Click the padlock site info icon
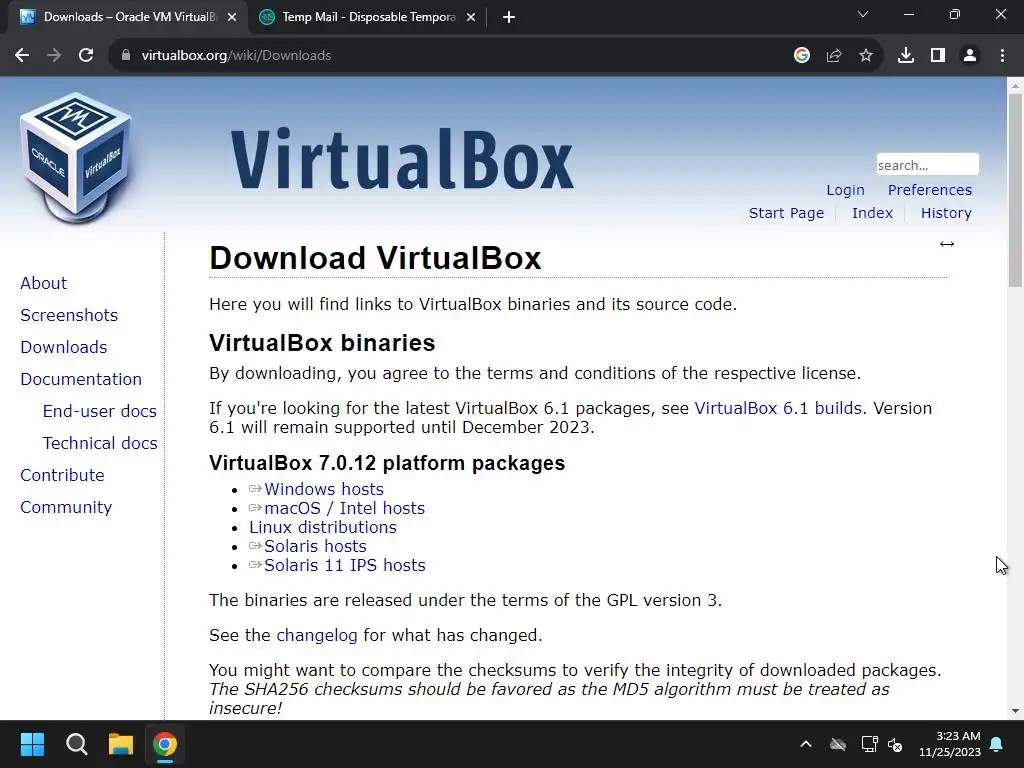The height and width of the screenshot is (768, 1024). (x=126, y=56)
